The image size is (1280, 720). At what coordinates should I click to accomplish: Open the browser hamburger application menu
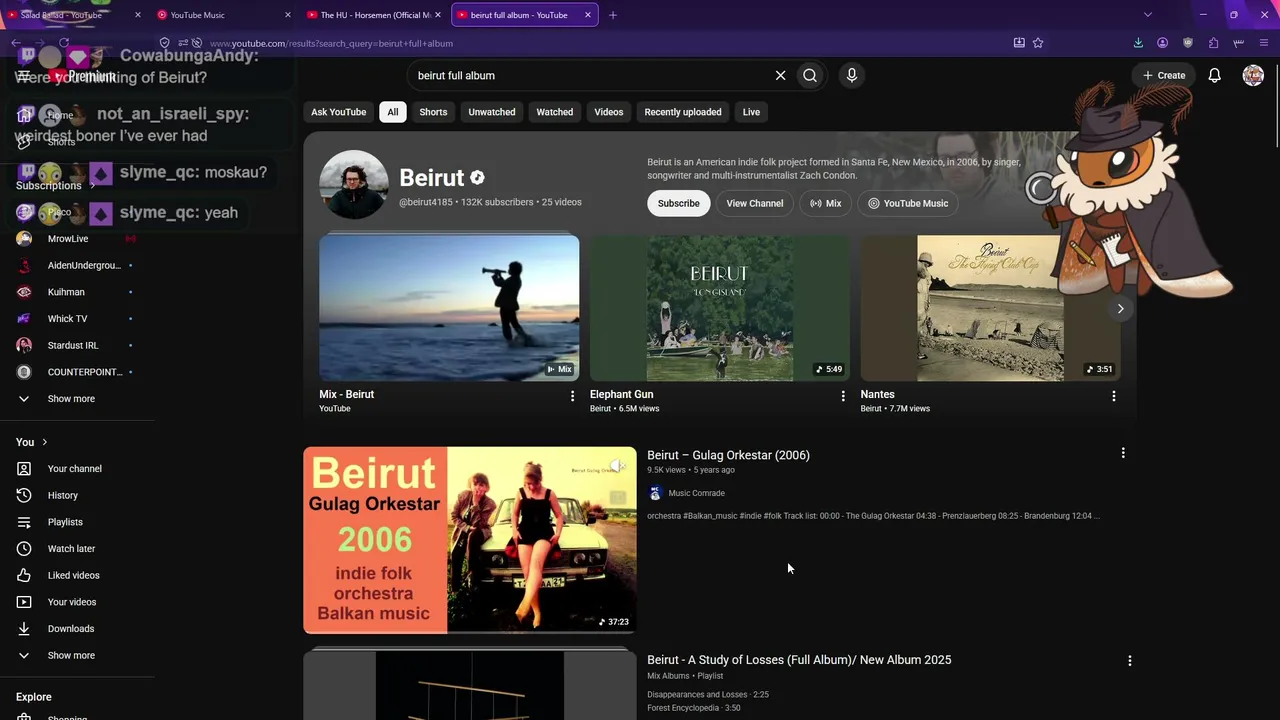click(1264, 43)
